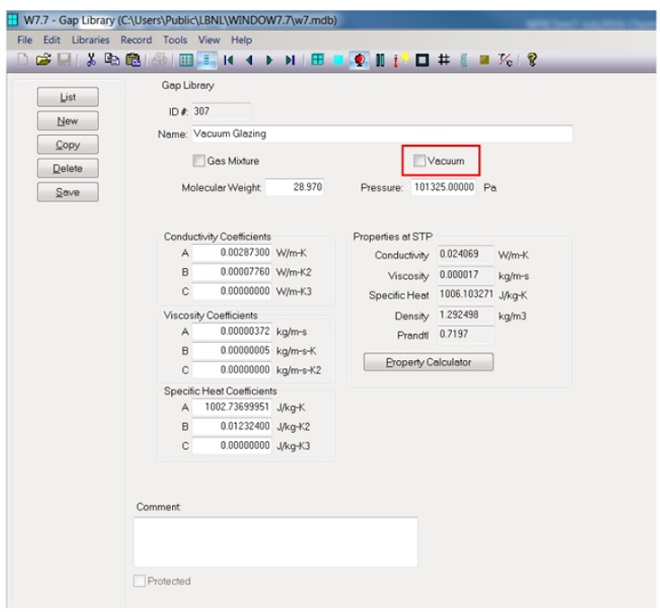Screen dimensions: 660x612
Task: Enable the Vacuum checkbox
Action: tap(420, 160)
